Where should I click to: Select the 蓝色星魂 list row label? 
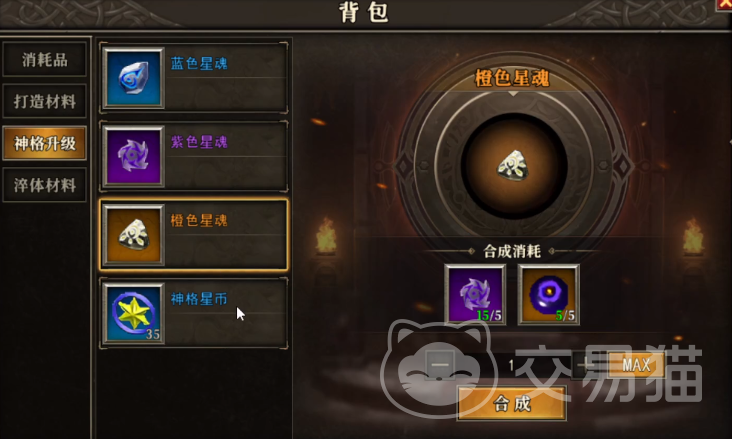coord(199,64)
